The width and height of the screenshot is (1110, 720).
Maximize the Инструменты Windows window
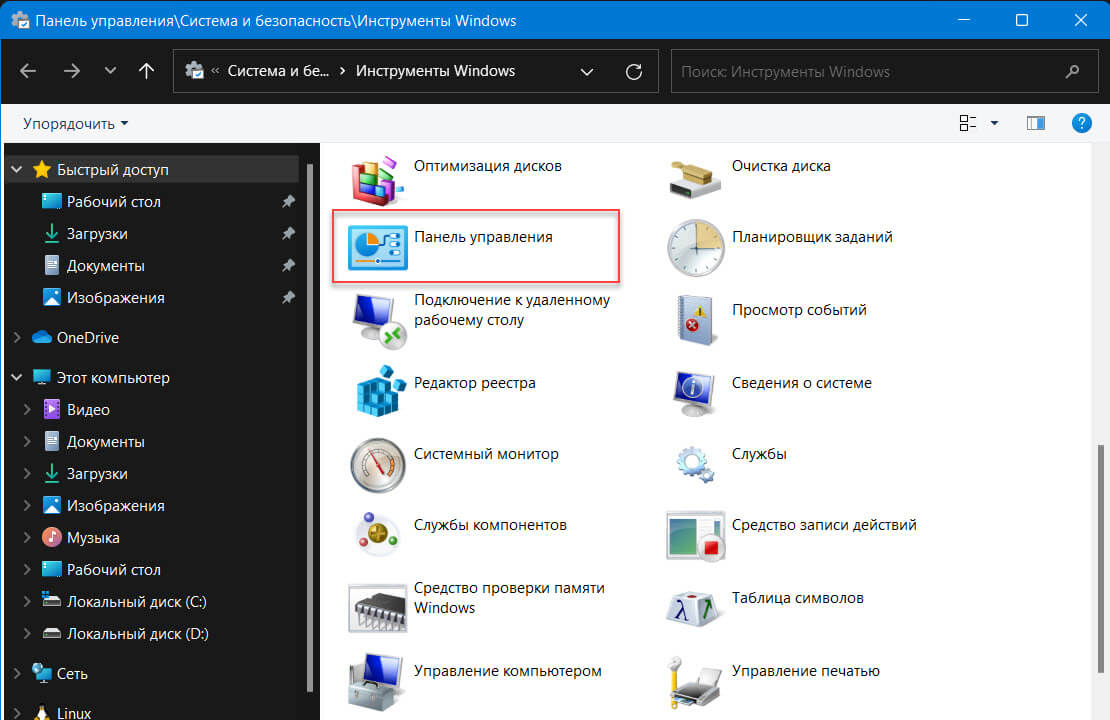(x=1022, y=20)
